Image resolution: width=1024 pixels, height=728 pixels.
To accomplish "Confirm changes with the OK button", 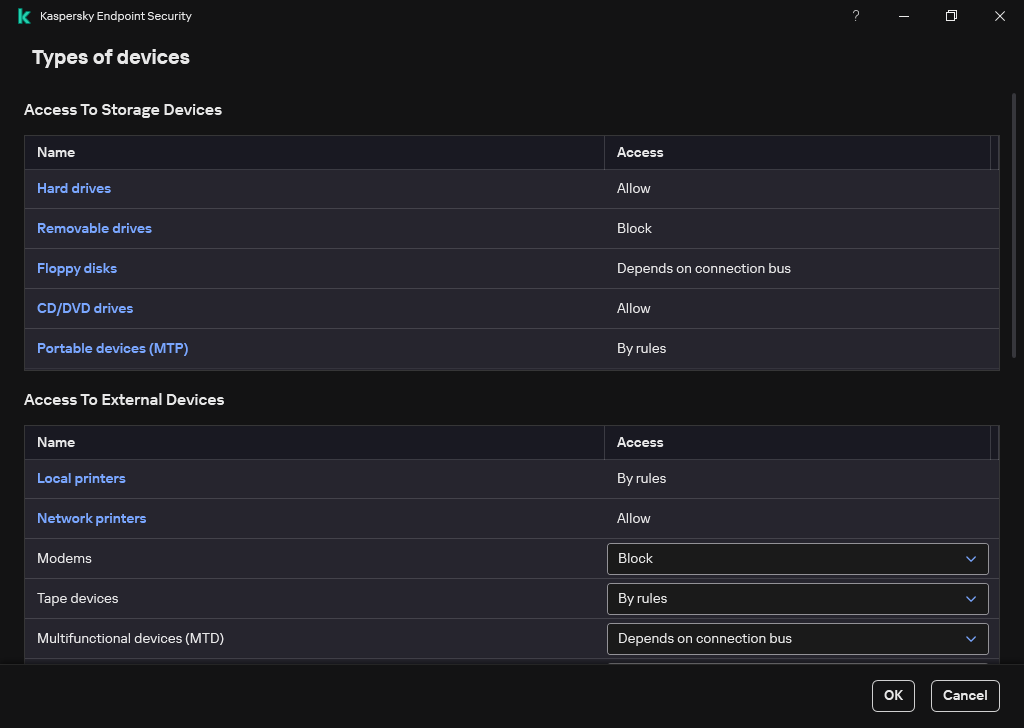I will 892,695.
